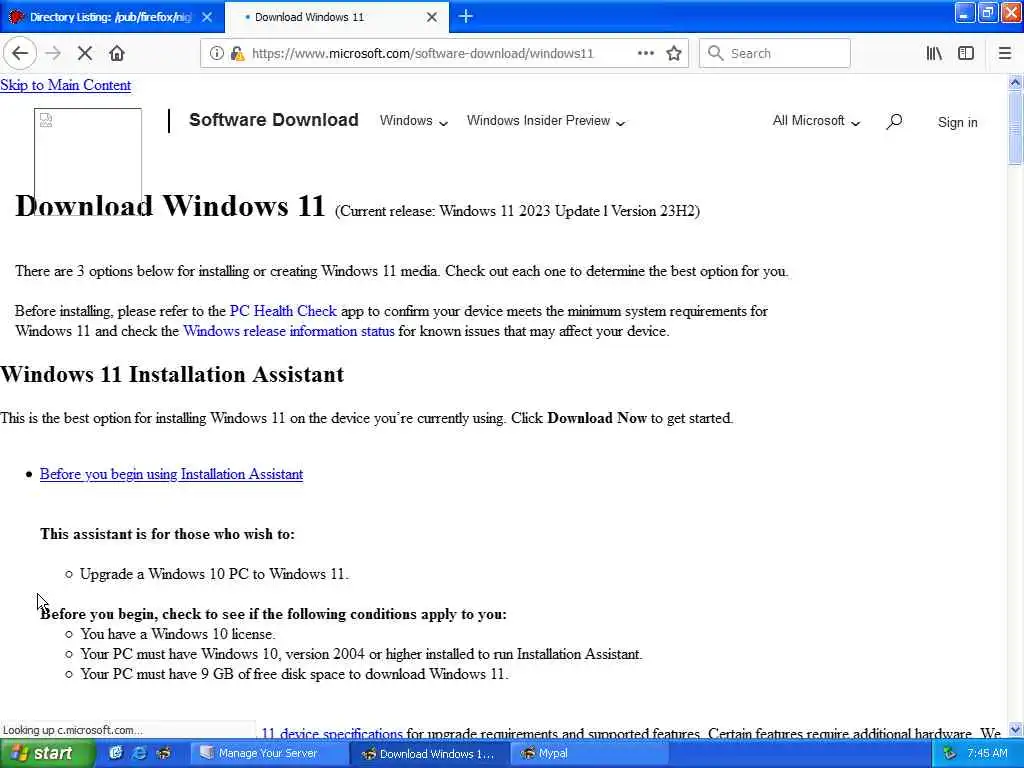Image resolution: width=1024 pixels, height=768 pixels.
Task: Click the 'Current release' version text
Action: (x=517, y=211)
